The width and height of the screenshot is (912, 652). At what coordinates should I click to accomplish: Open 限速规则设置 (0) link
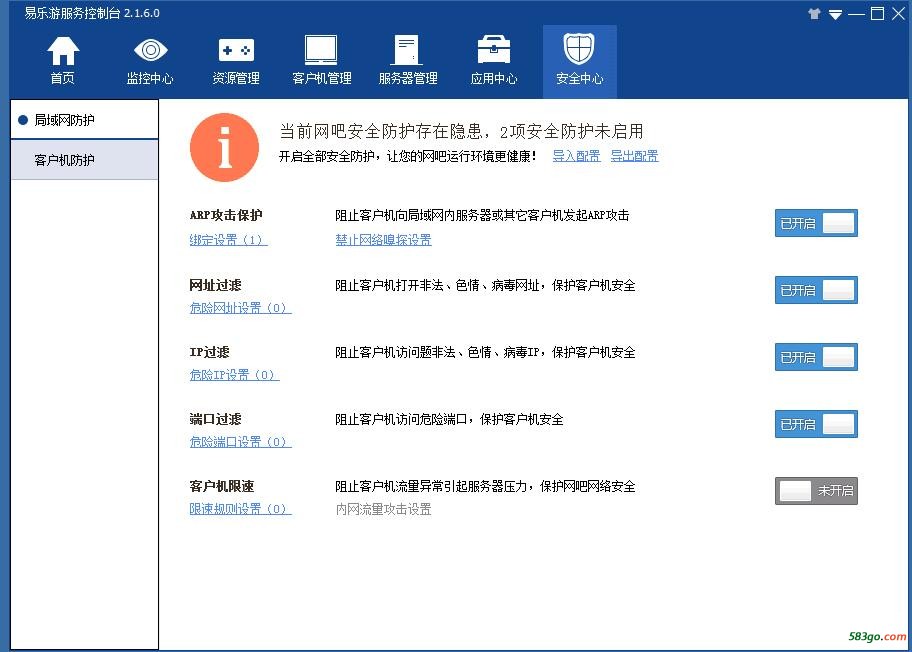tap(240, 508)
